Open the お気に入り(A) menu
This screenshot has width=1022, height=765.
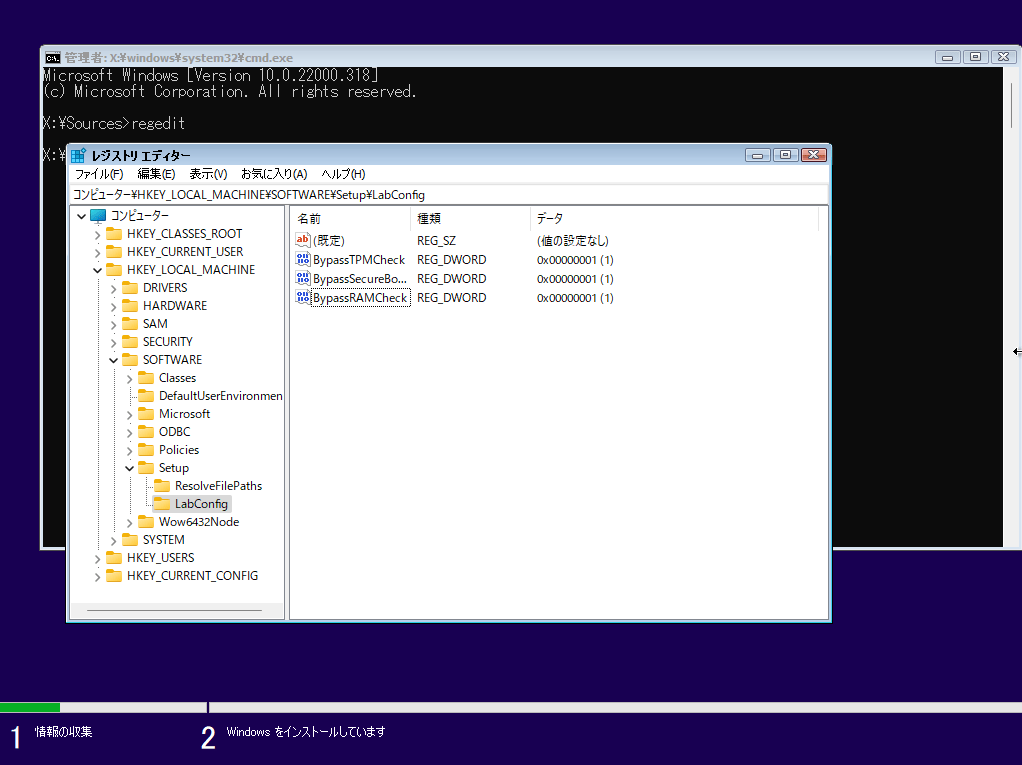point(274,174)
